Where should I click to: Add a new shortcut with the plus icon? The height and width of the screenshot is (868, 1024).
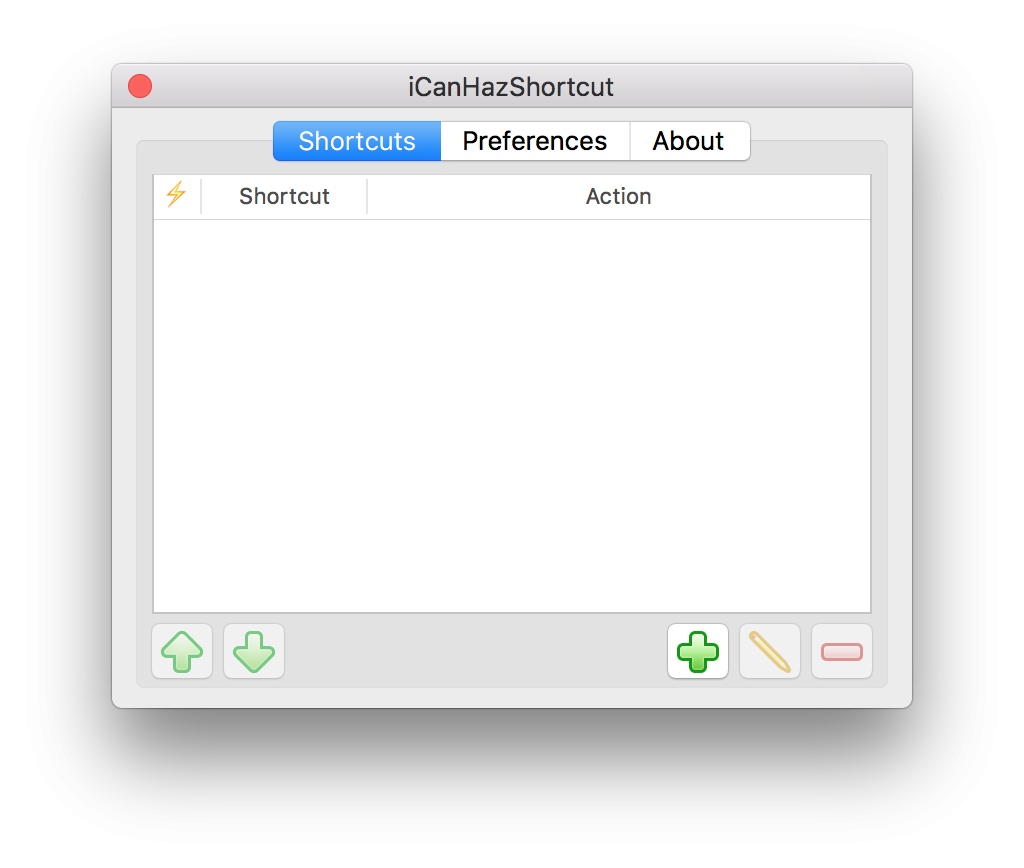point(697,651)
